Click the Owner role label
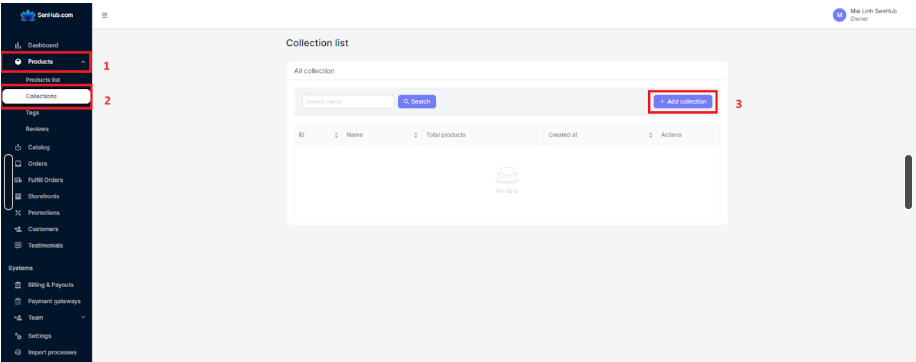 859,19
